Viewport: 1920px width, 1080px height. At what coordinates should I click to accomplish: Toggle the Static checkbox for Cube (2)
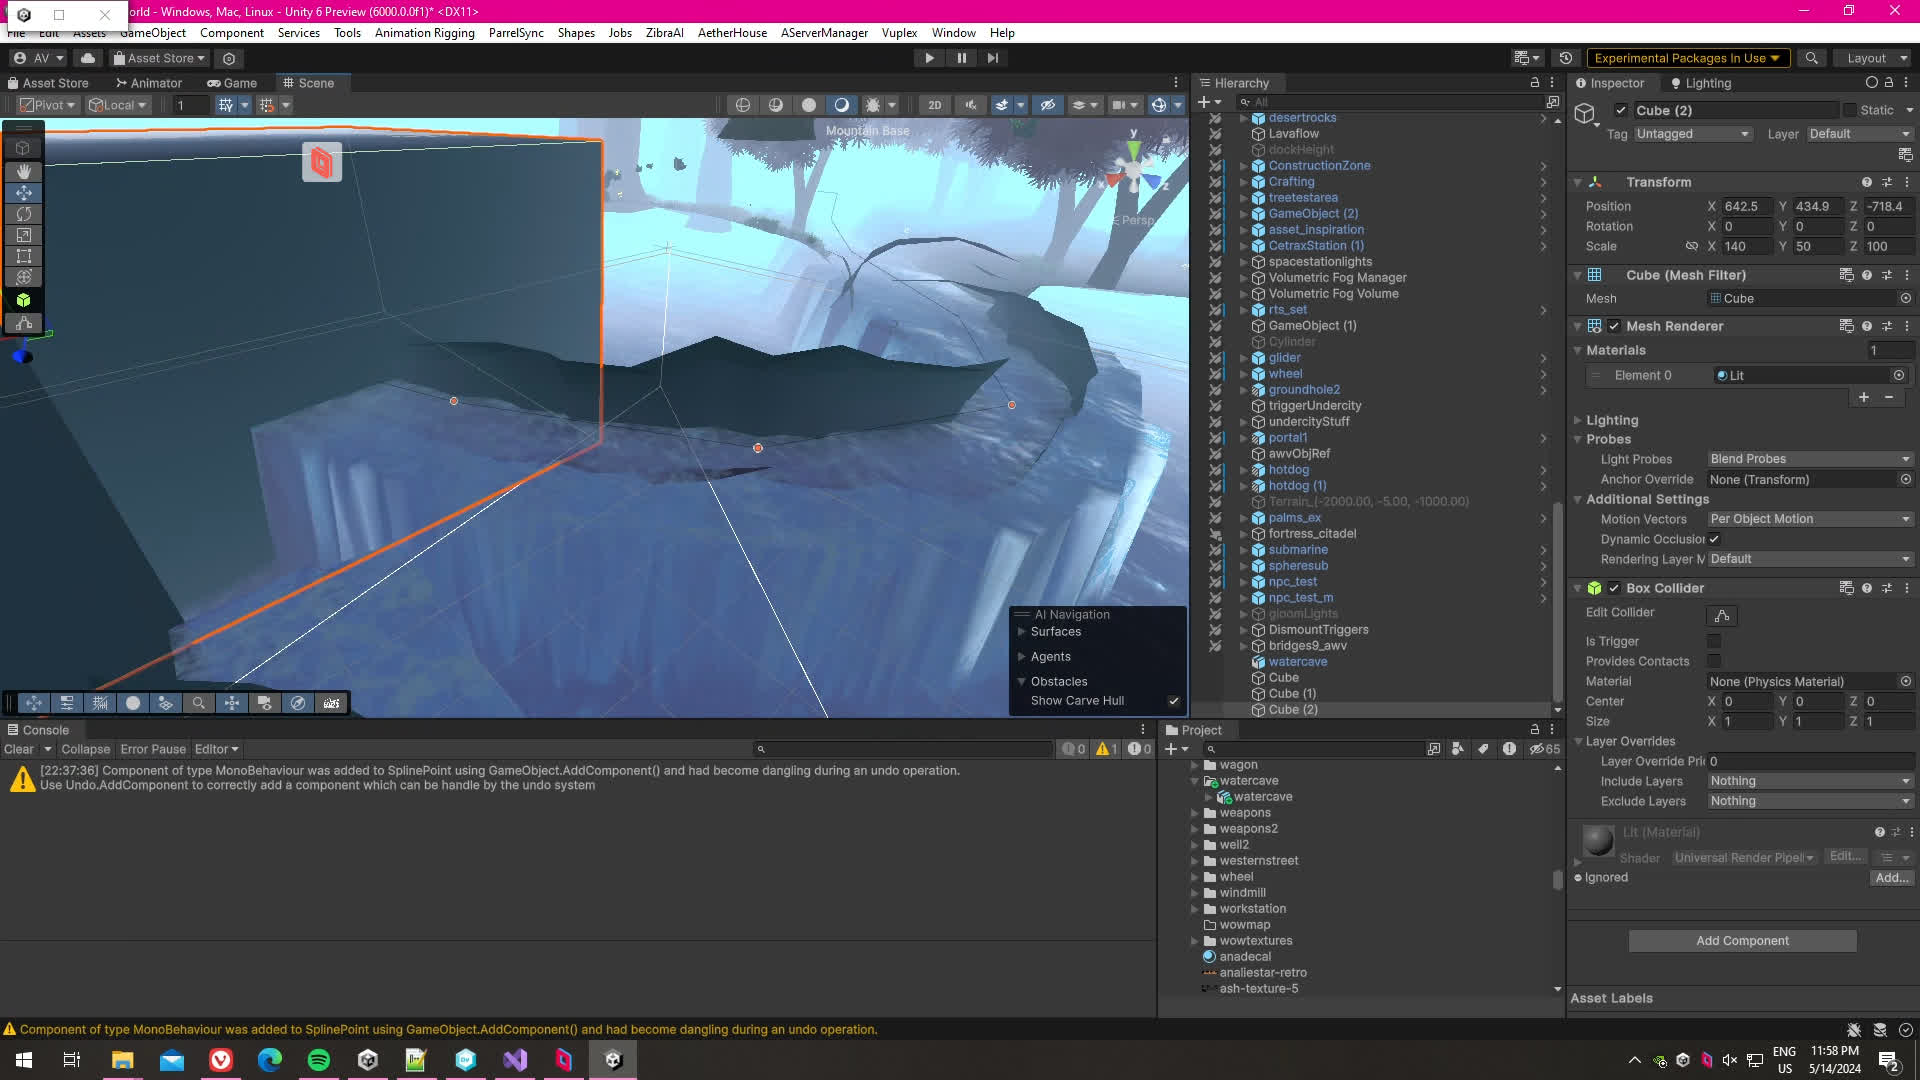pos(1849,110)
